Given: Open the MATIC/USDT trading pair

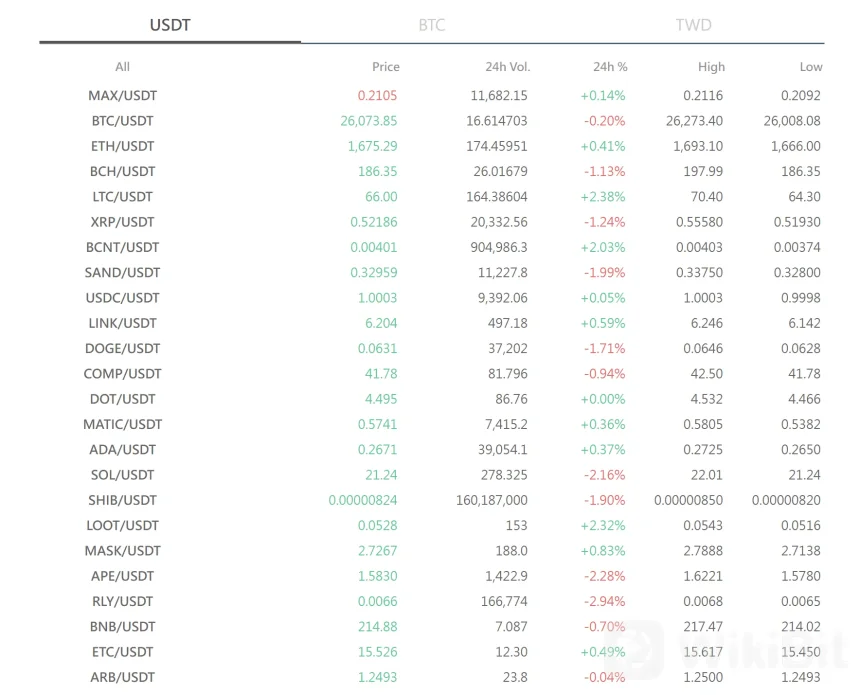Looking at the screenshot, I should tap(122, 424).
